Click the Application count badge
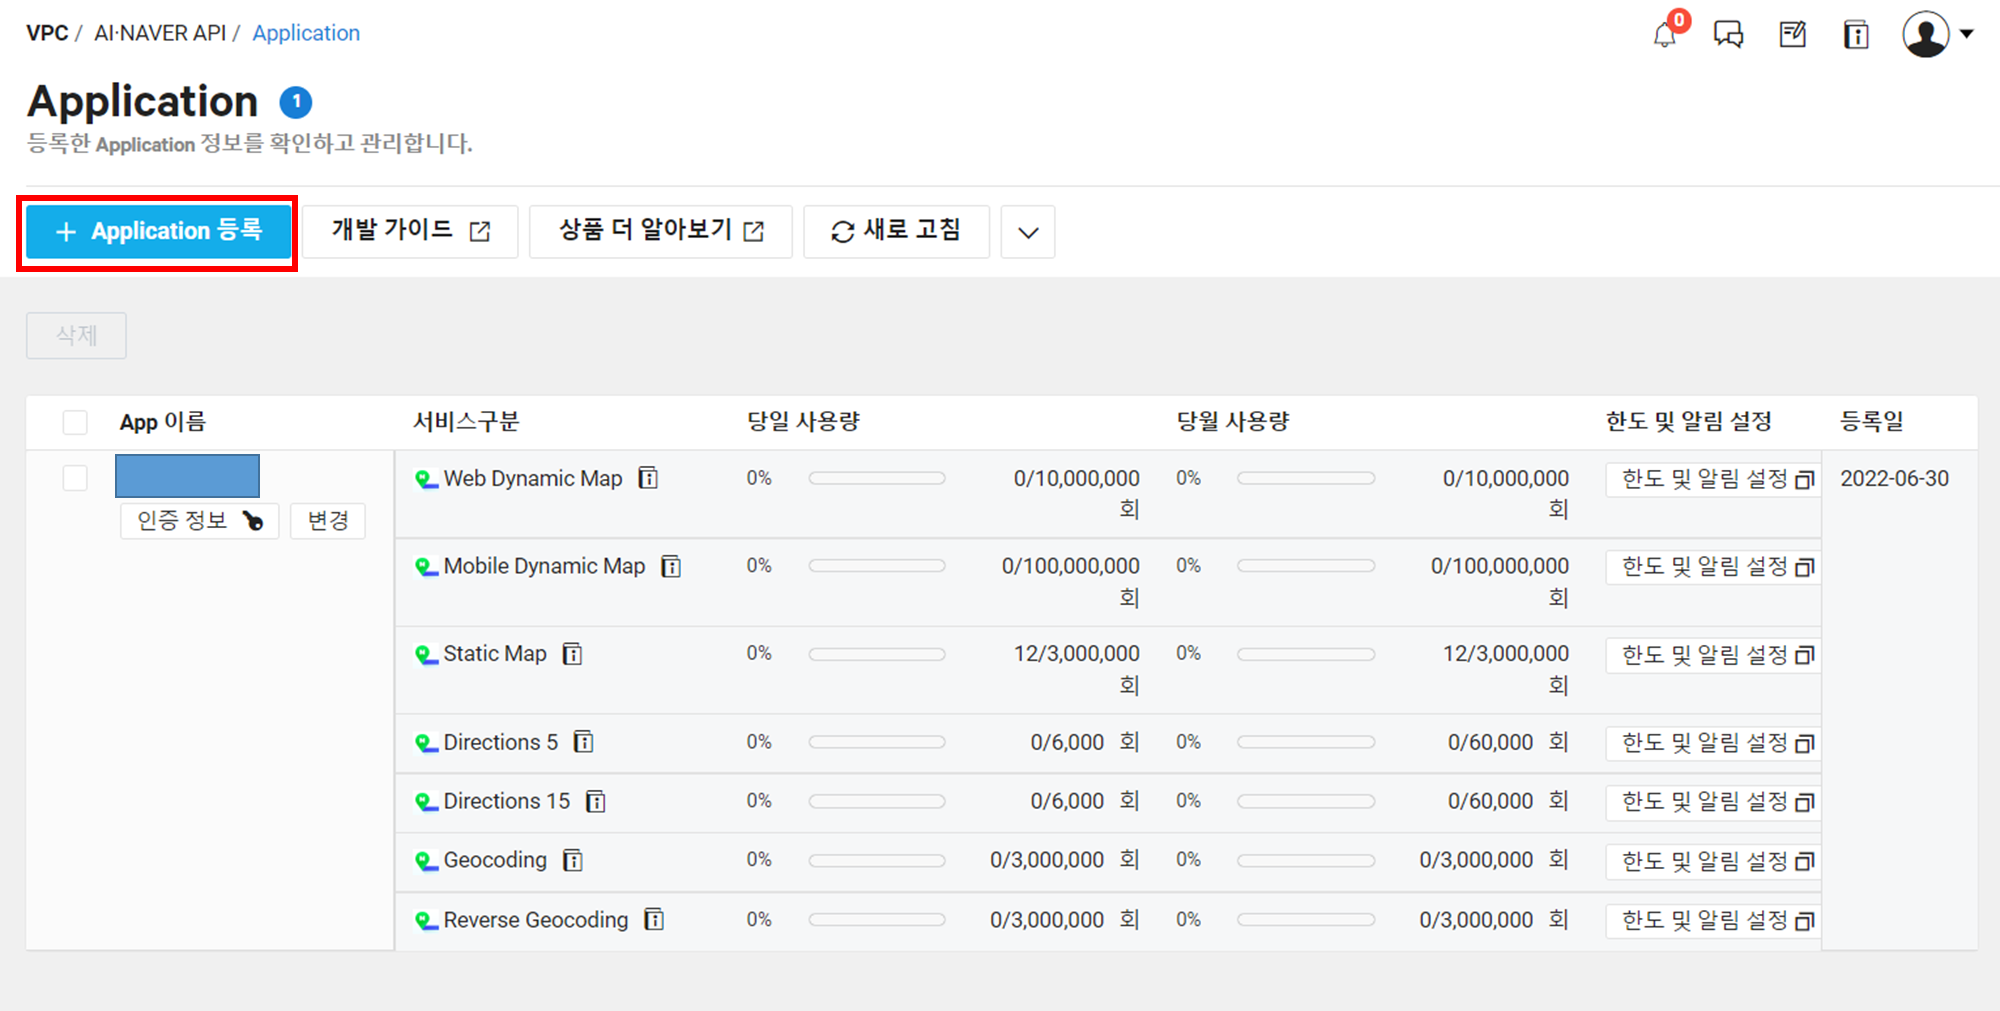This screenshot has height=1011, width=2000. 296,102
